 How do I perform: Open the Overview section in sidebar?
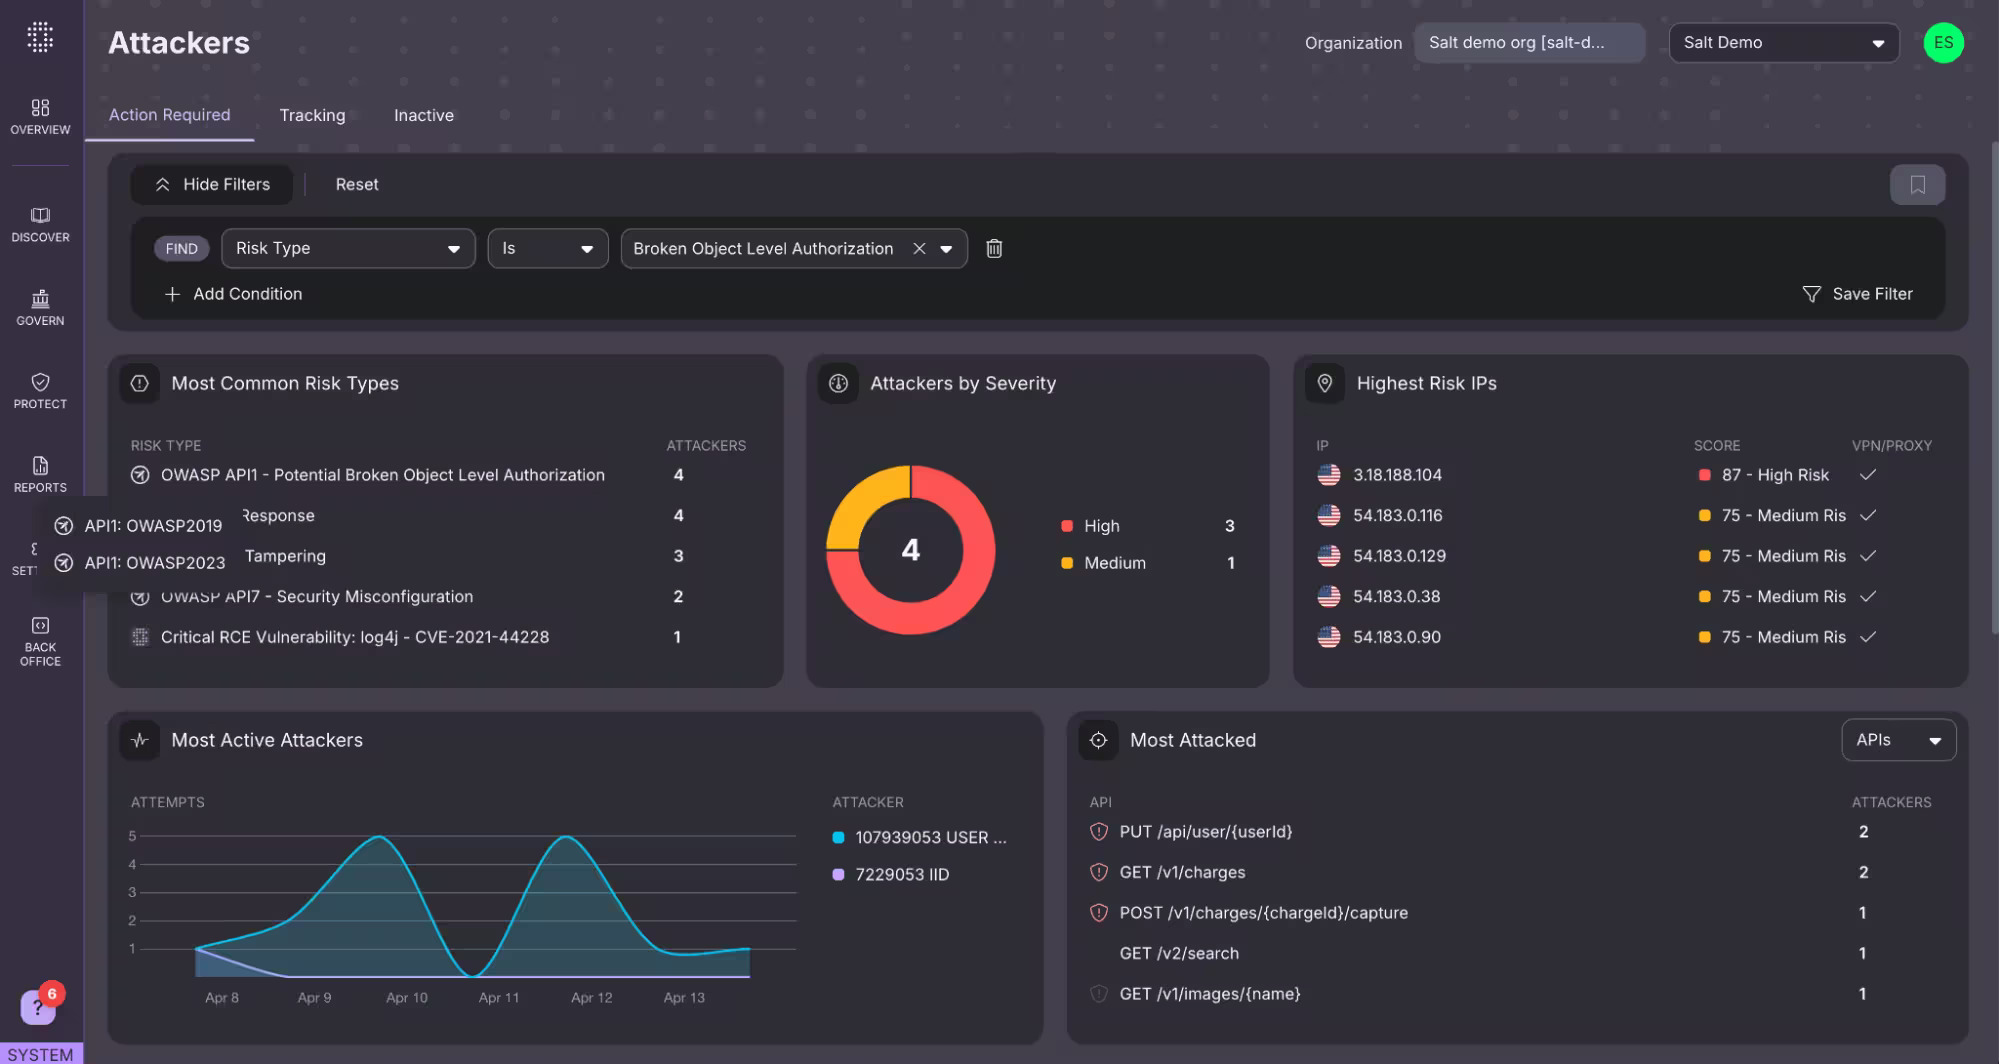coord(40,116)
